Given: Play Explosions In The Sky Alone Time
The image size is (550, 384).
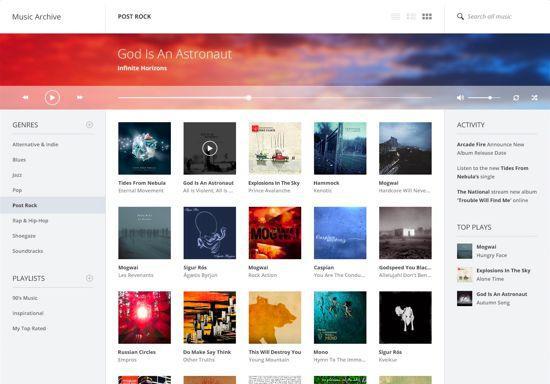Looking at the screenshot, I should click(x=494, y=275).
